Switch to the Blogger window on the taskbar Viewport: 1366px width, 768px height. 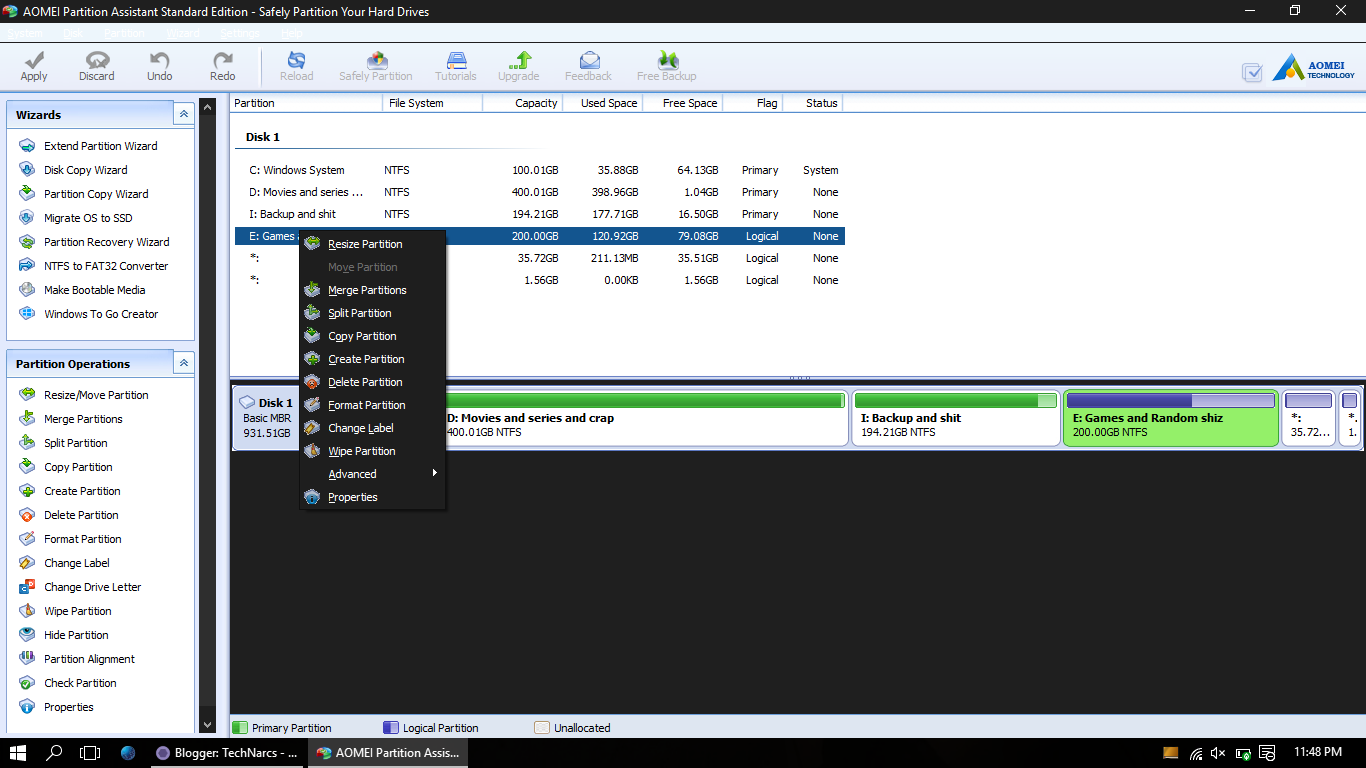[x=225, y=753]
